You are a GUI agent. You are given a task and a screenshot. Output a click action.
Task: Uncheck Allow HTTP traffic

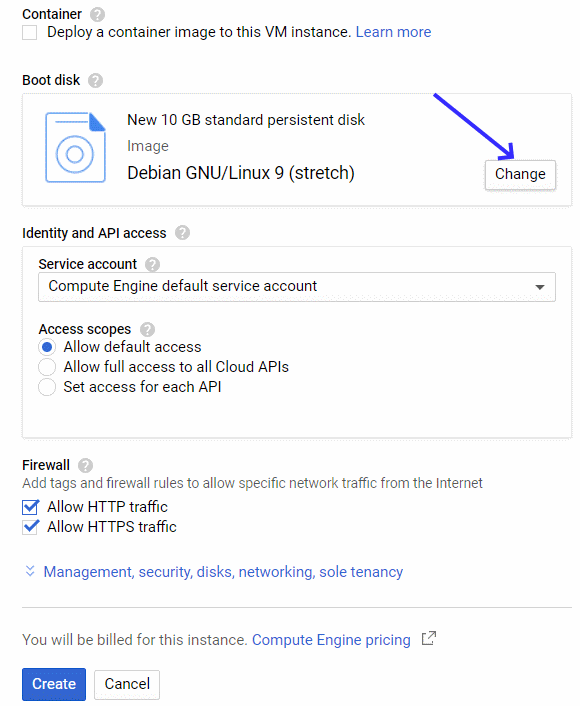tap(31, 507)
